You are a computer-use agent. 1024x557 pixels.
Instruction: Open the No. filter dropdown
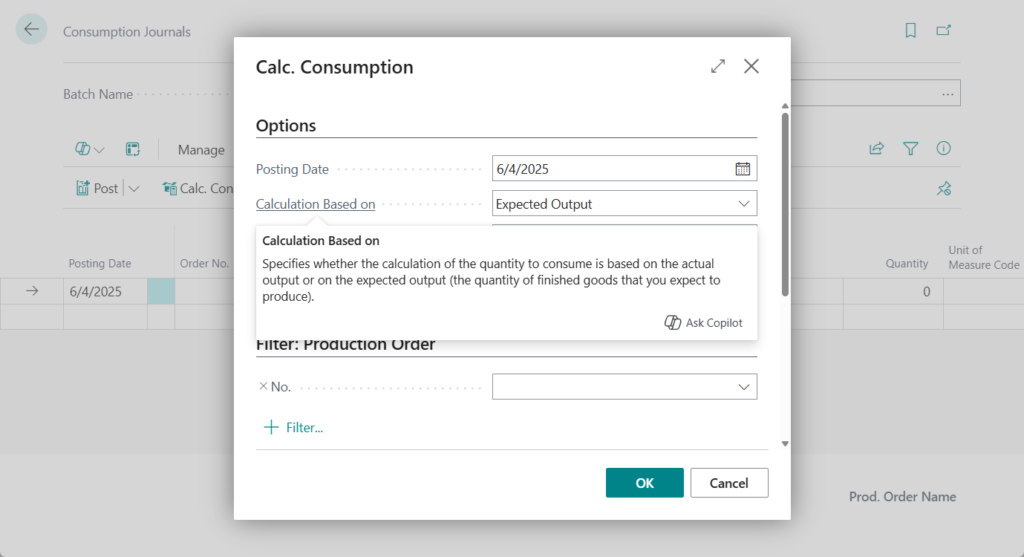point(744,387)
